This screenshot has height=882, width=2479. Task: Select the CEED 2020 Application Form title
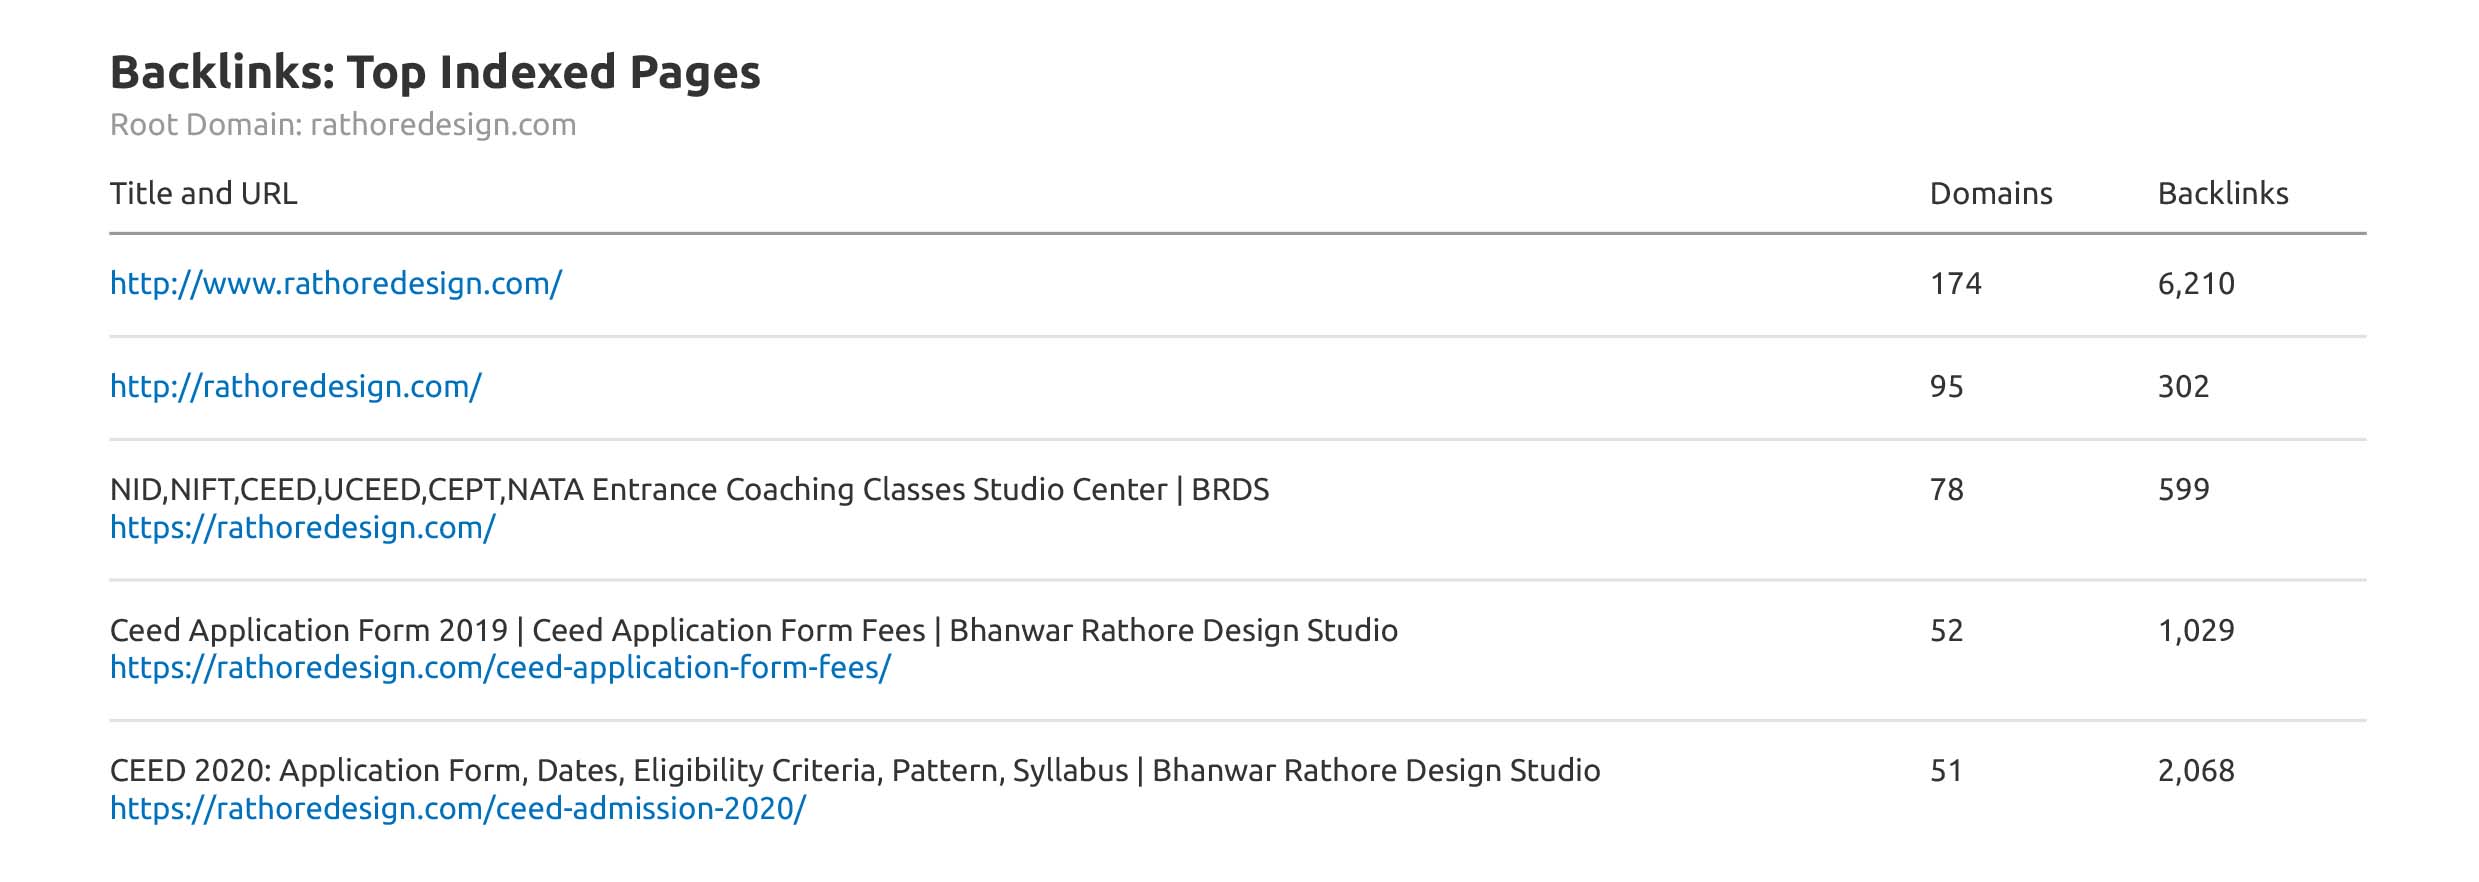click(x=854, y=771)
